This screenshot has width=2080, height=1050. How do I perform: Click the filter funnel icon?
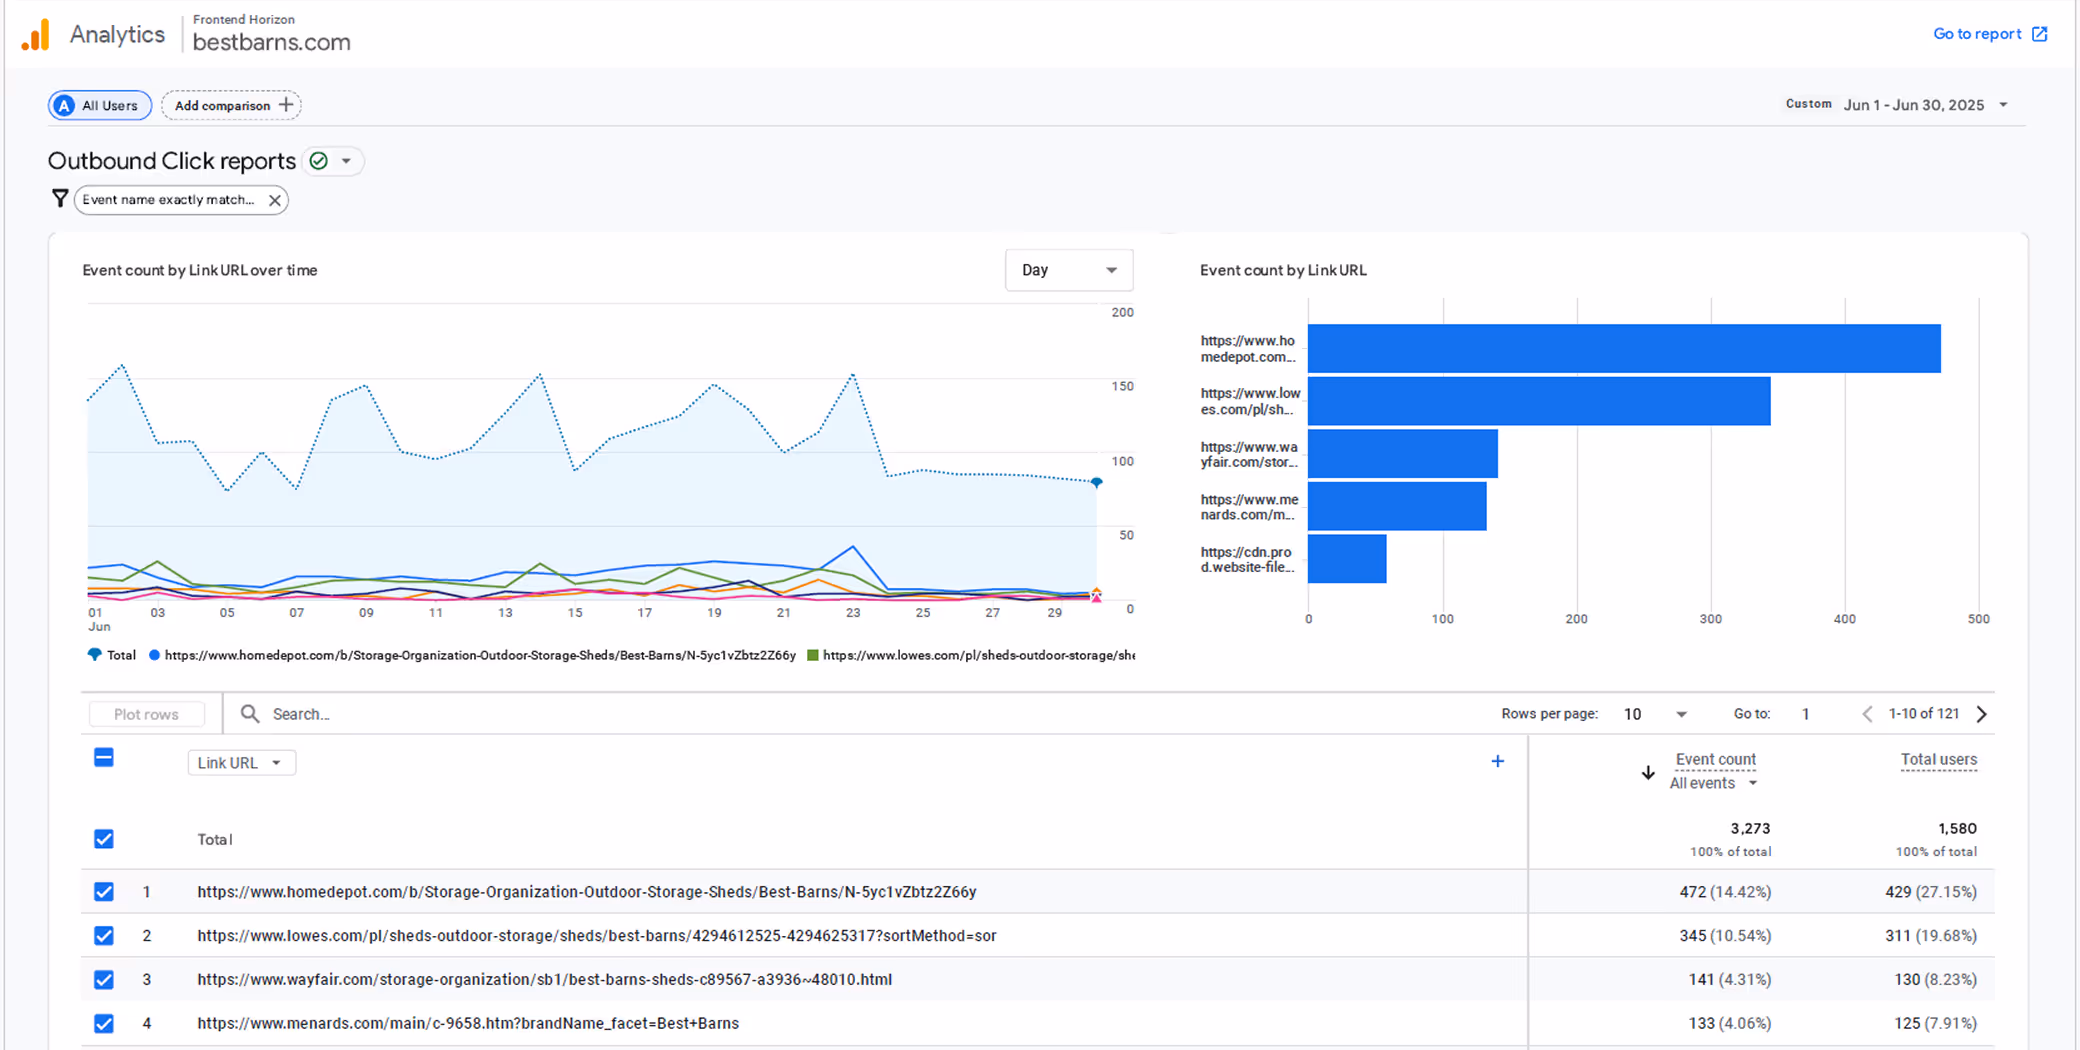(60, 199)
